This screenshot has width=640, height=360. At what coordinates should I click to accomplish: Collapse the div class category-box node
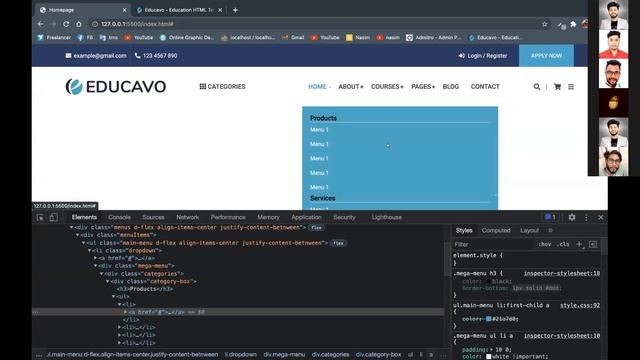pos(108,281)
